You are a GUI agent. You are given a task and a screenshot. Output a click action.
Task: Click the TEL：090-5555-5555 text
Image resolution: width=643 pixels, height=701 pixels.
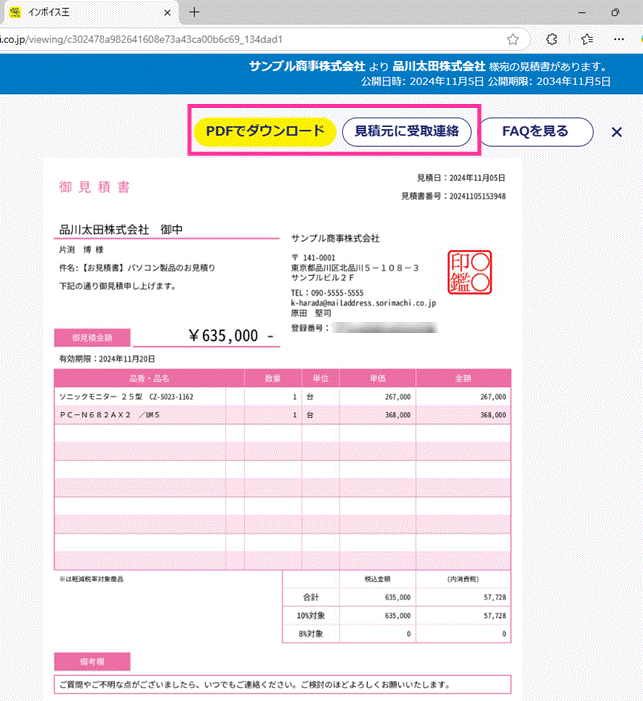tap(327, 293)
